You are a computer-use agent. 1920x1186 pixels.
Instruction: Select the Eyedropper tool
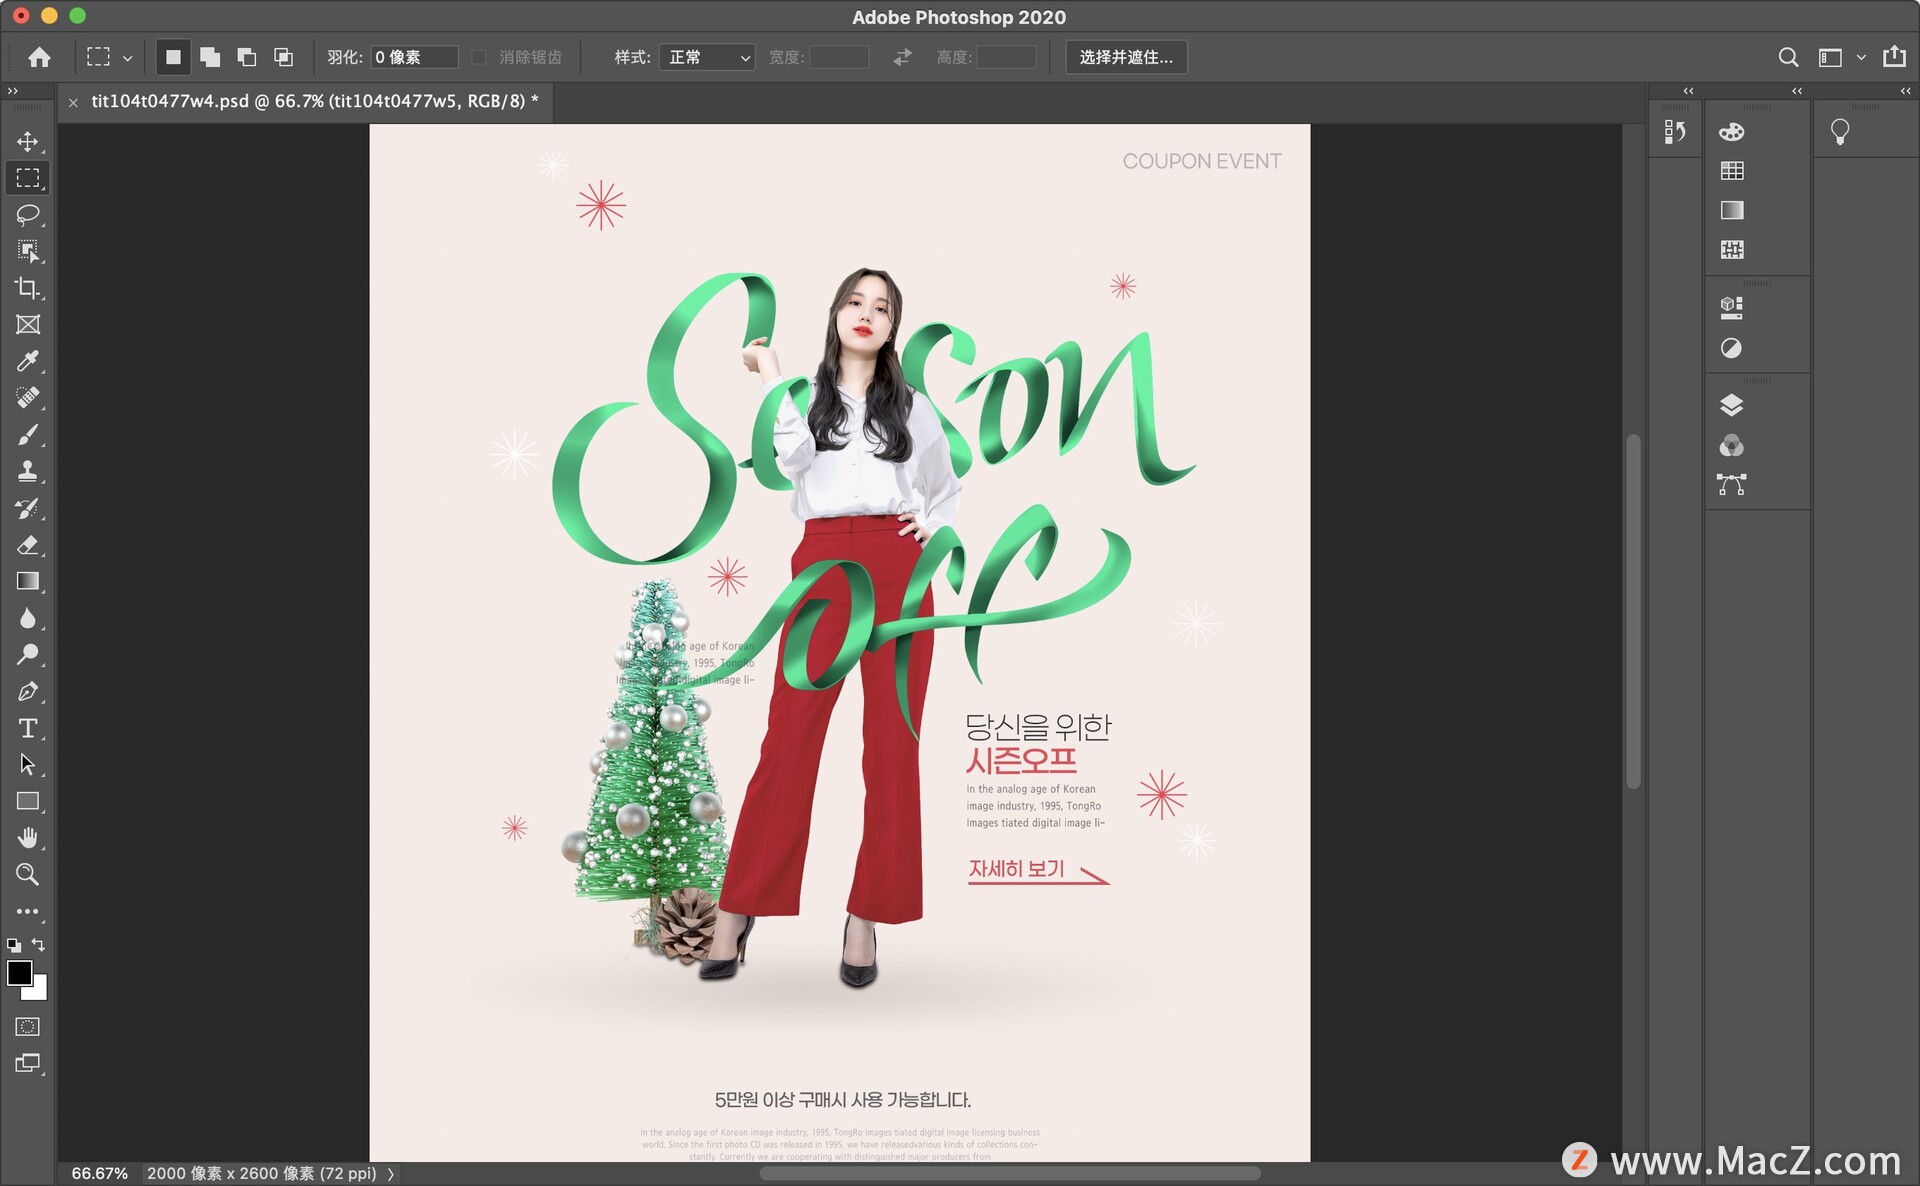tap(27, 361)
